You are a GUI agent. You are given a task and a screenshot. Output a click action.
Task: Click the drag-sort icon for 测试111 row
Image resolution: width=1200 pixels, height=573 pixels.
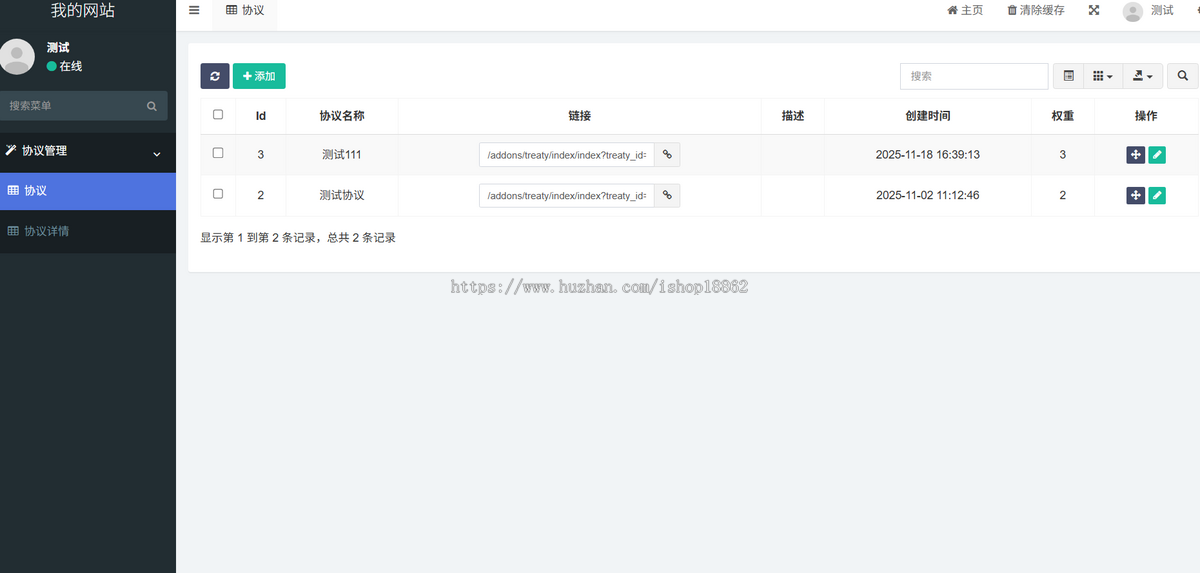[1135, 155]
